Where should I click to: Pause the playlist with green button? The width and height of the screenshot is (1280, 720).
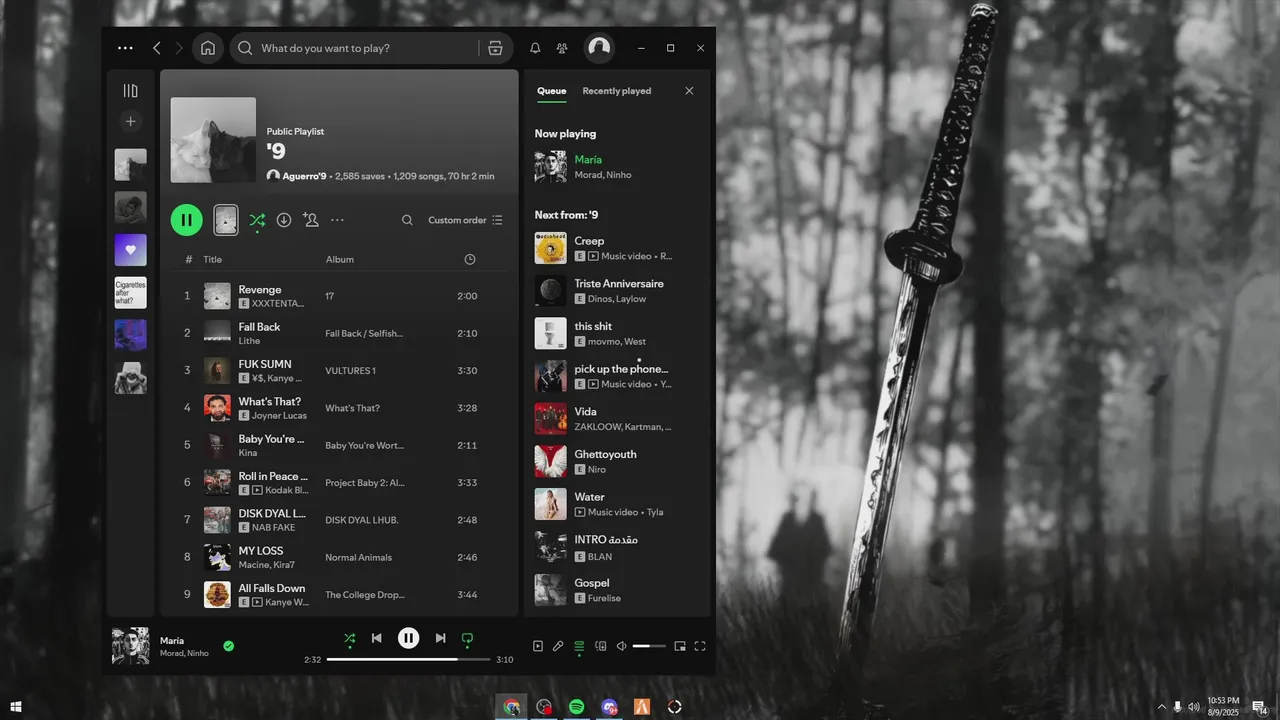(x=187, y=220)
